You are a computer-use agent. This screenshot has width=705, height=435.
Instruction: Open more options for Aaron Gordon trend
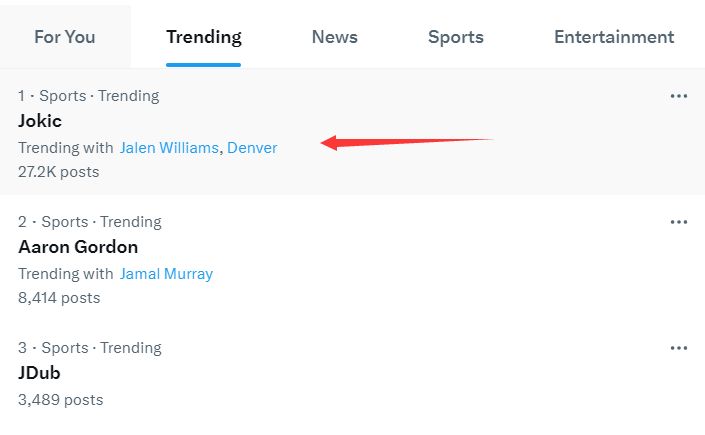tap(678, 222)
